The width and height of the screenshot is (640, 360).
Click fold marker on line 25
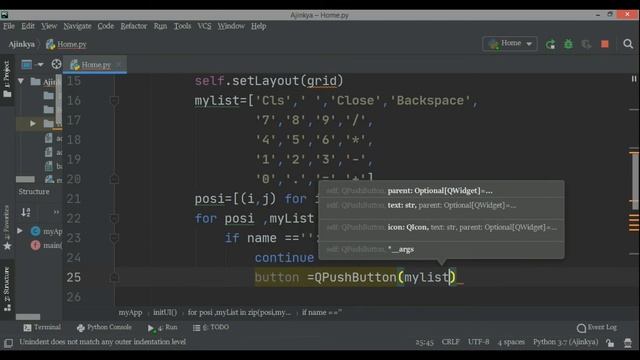(114, 277)
